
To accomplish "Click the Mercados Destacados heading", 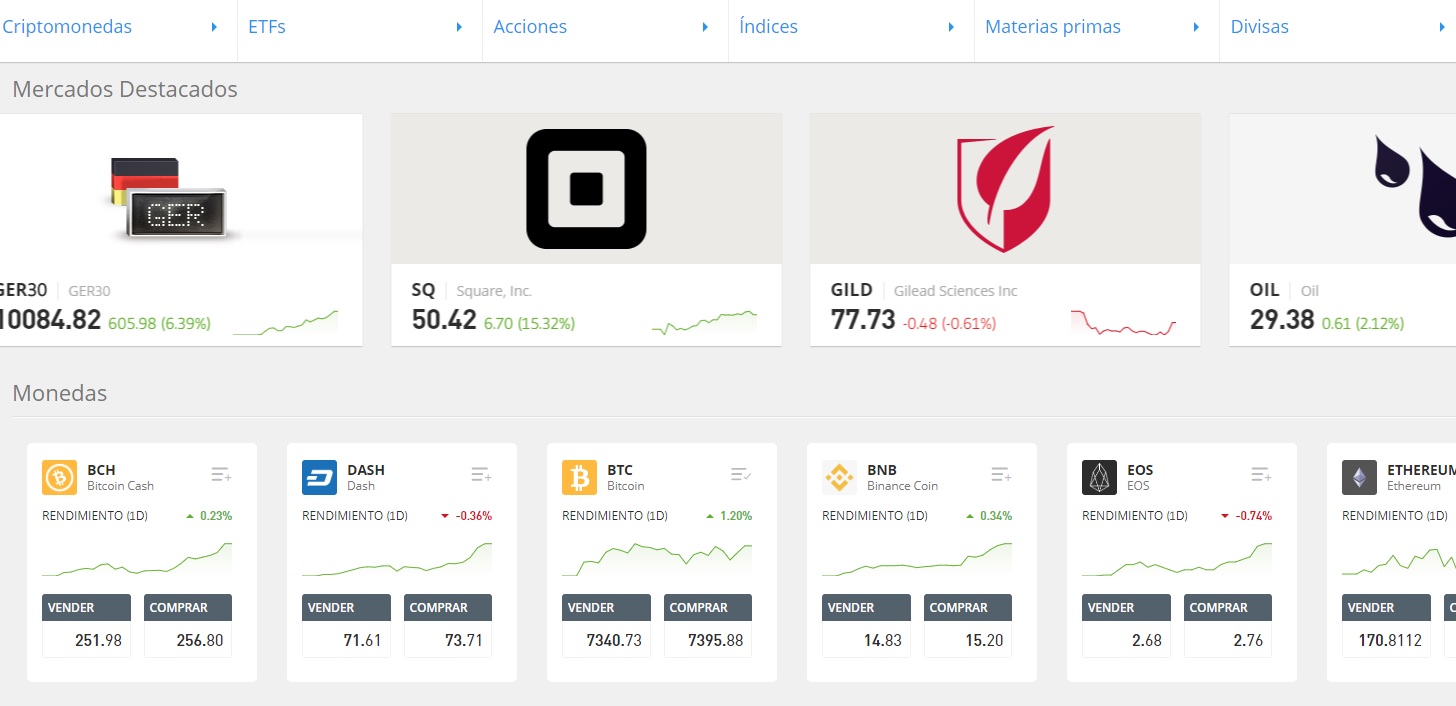I will [x=125, y=89].
